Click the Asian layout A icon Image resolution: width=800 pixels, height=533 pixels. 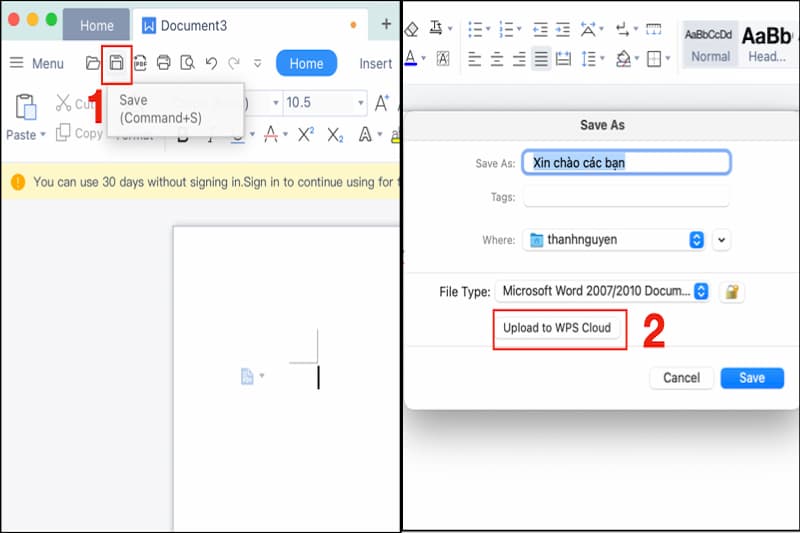click(x=588, y=29)
